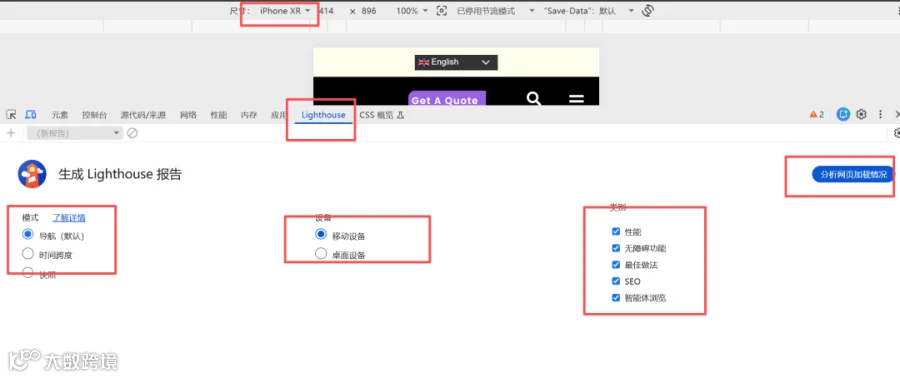This screenshot has height=378, width=900.
Task: Switch to the Lighthouse tab
Action: tap(323, 115)
